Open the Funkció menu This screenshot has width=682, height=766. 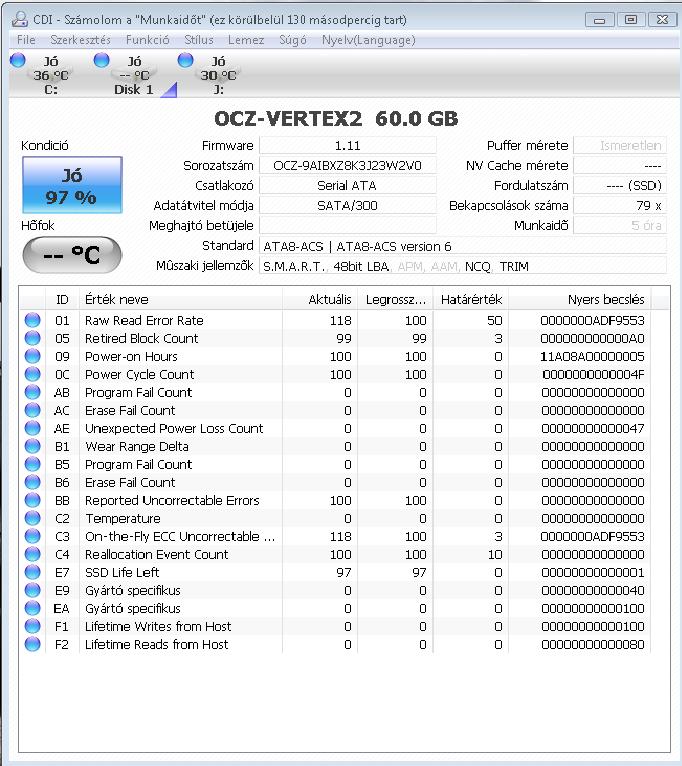[x=148, y=40]
